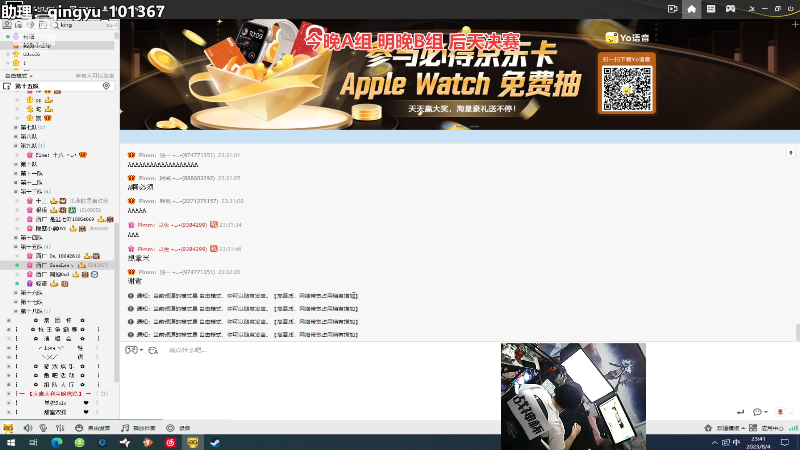
Task: Click the video screen icon in the title bar
Action: point(672,9)
